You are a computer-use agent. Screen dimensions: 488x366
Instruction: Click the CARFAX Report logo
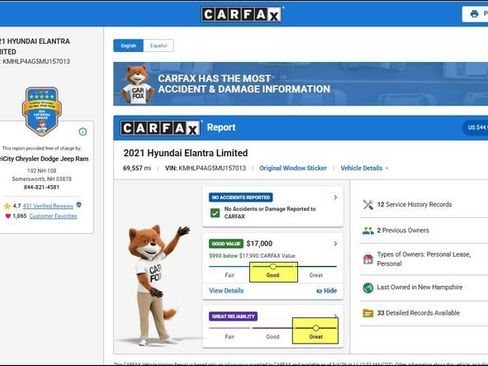point(160,128)
